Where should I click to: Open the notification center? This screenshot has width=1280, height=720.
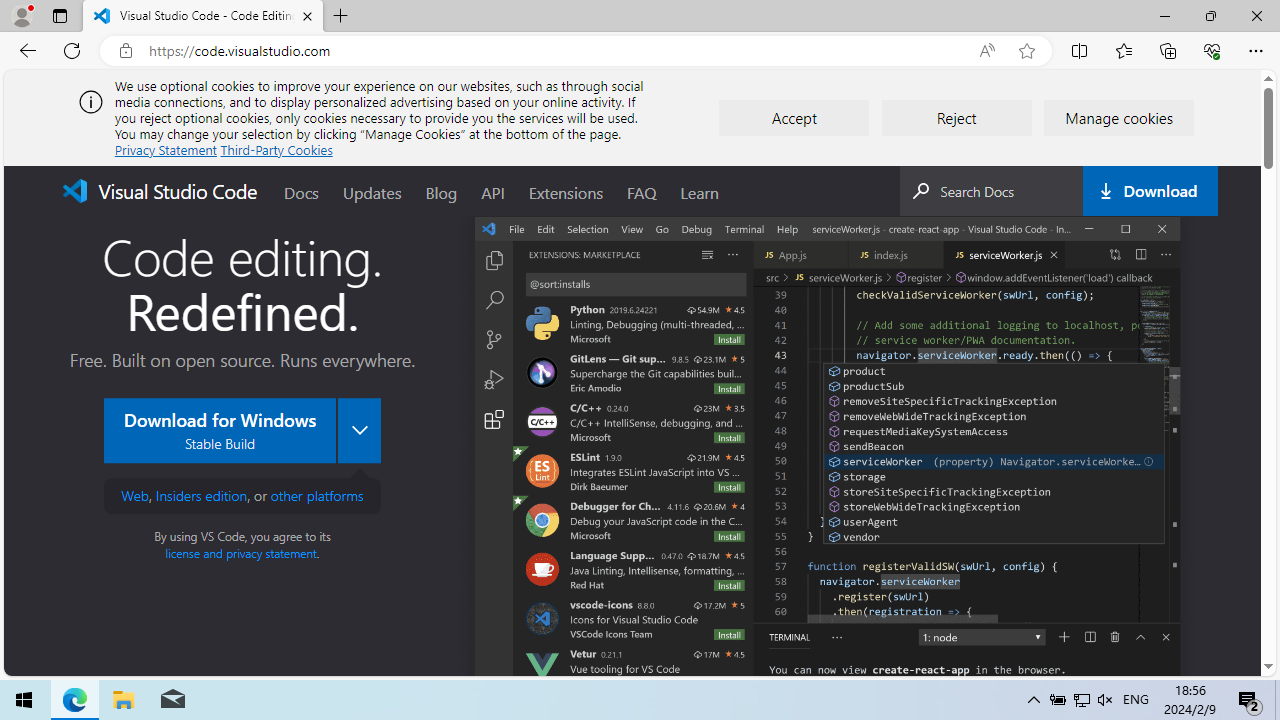click(x=1250, y=700)
